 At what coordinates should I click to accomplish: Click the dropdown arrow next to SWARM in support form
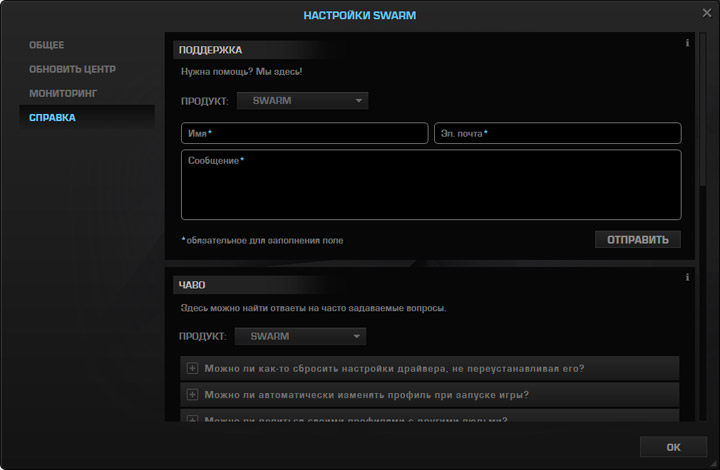pos(359,101)
